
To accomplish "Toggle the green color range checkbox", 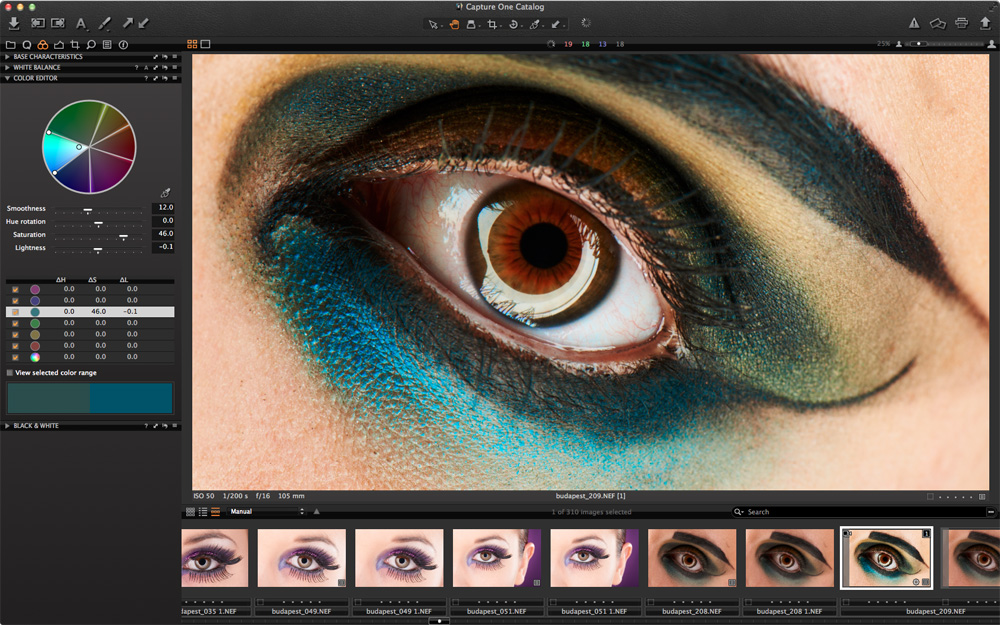I will tap(14, 323).
